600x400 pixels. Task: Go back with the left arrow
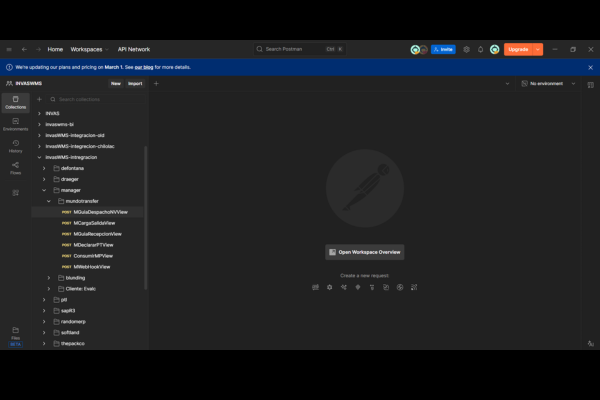(24, 49)
